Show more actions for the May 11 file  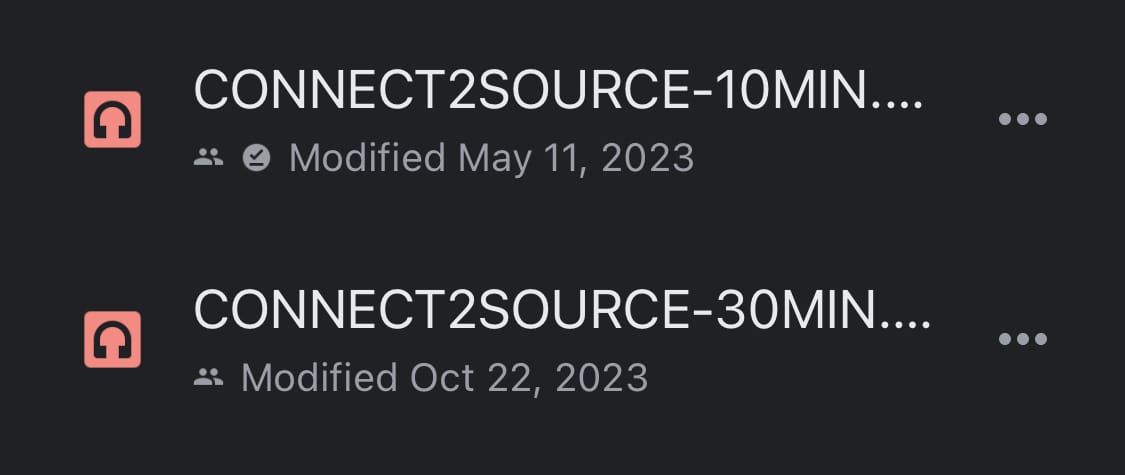click(x=1022, y=119)
